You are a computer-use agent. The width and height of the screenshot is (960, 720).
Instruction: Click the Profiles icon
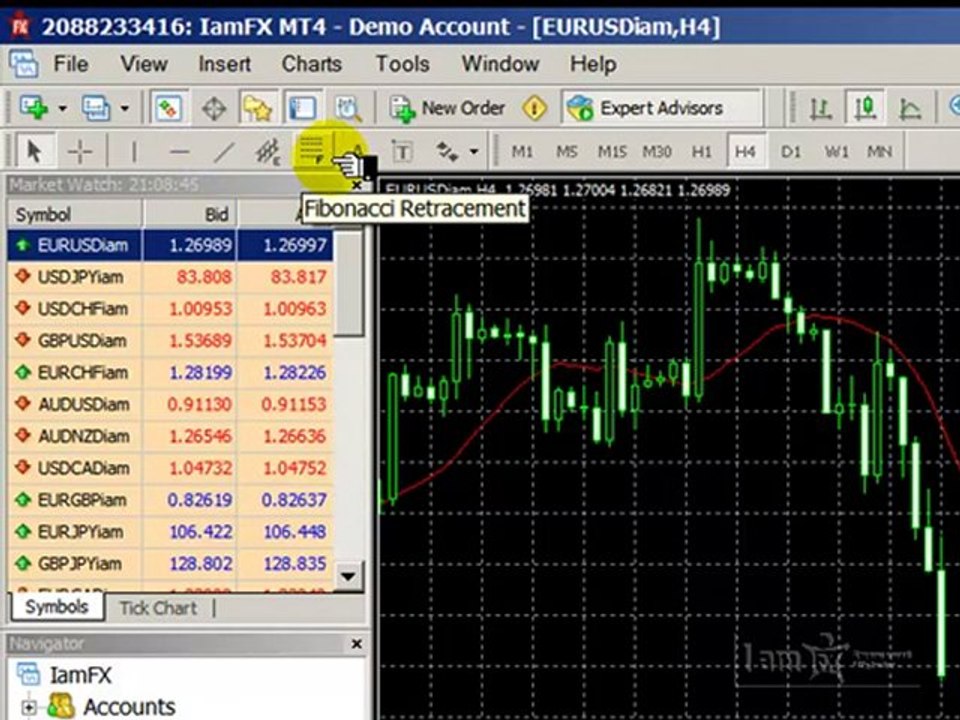(96, 108)
